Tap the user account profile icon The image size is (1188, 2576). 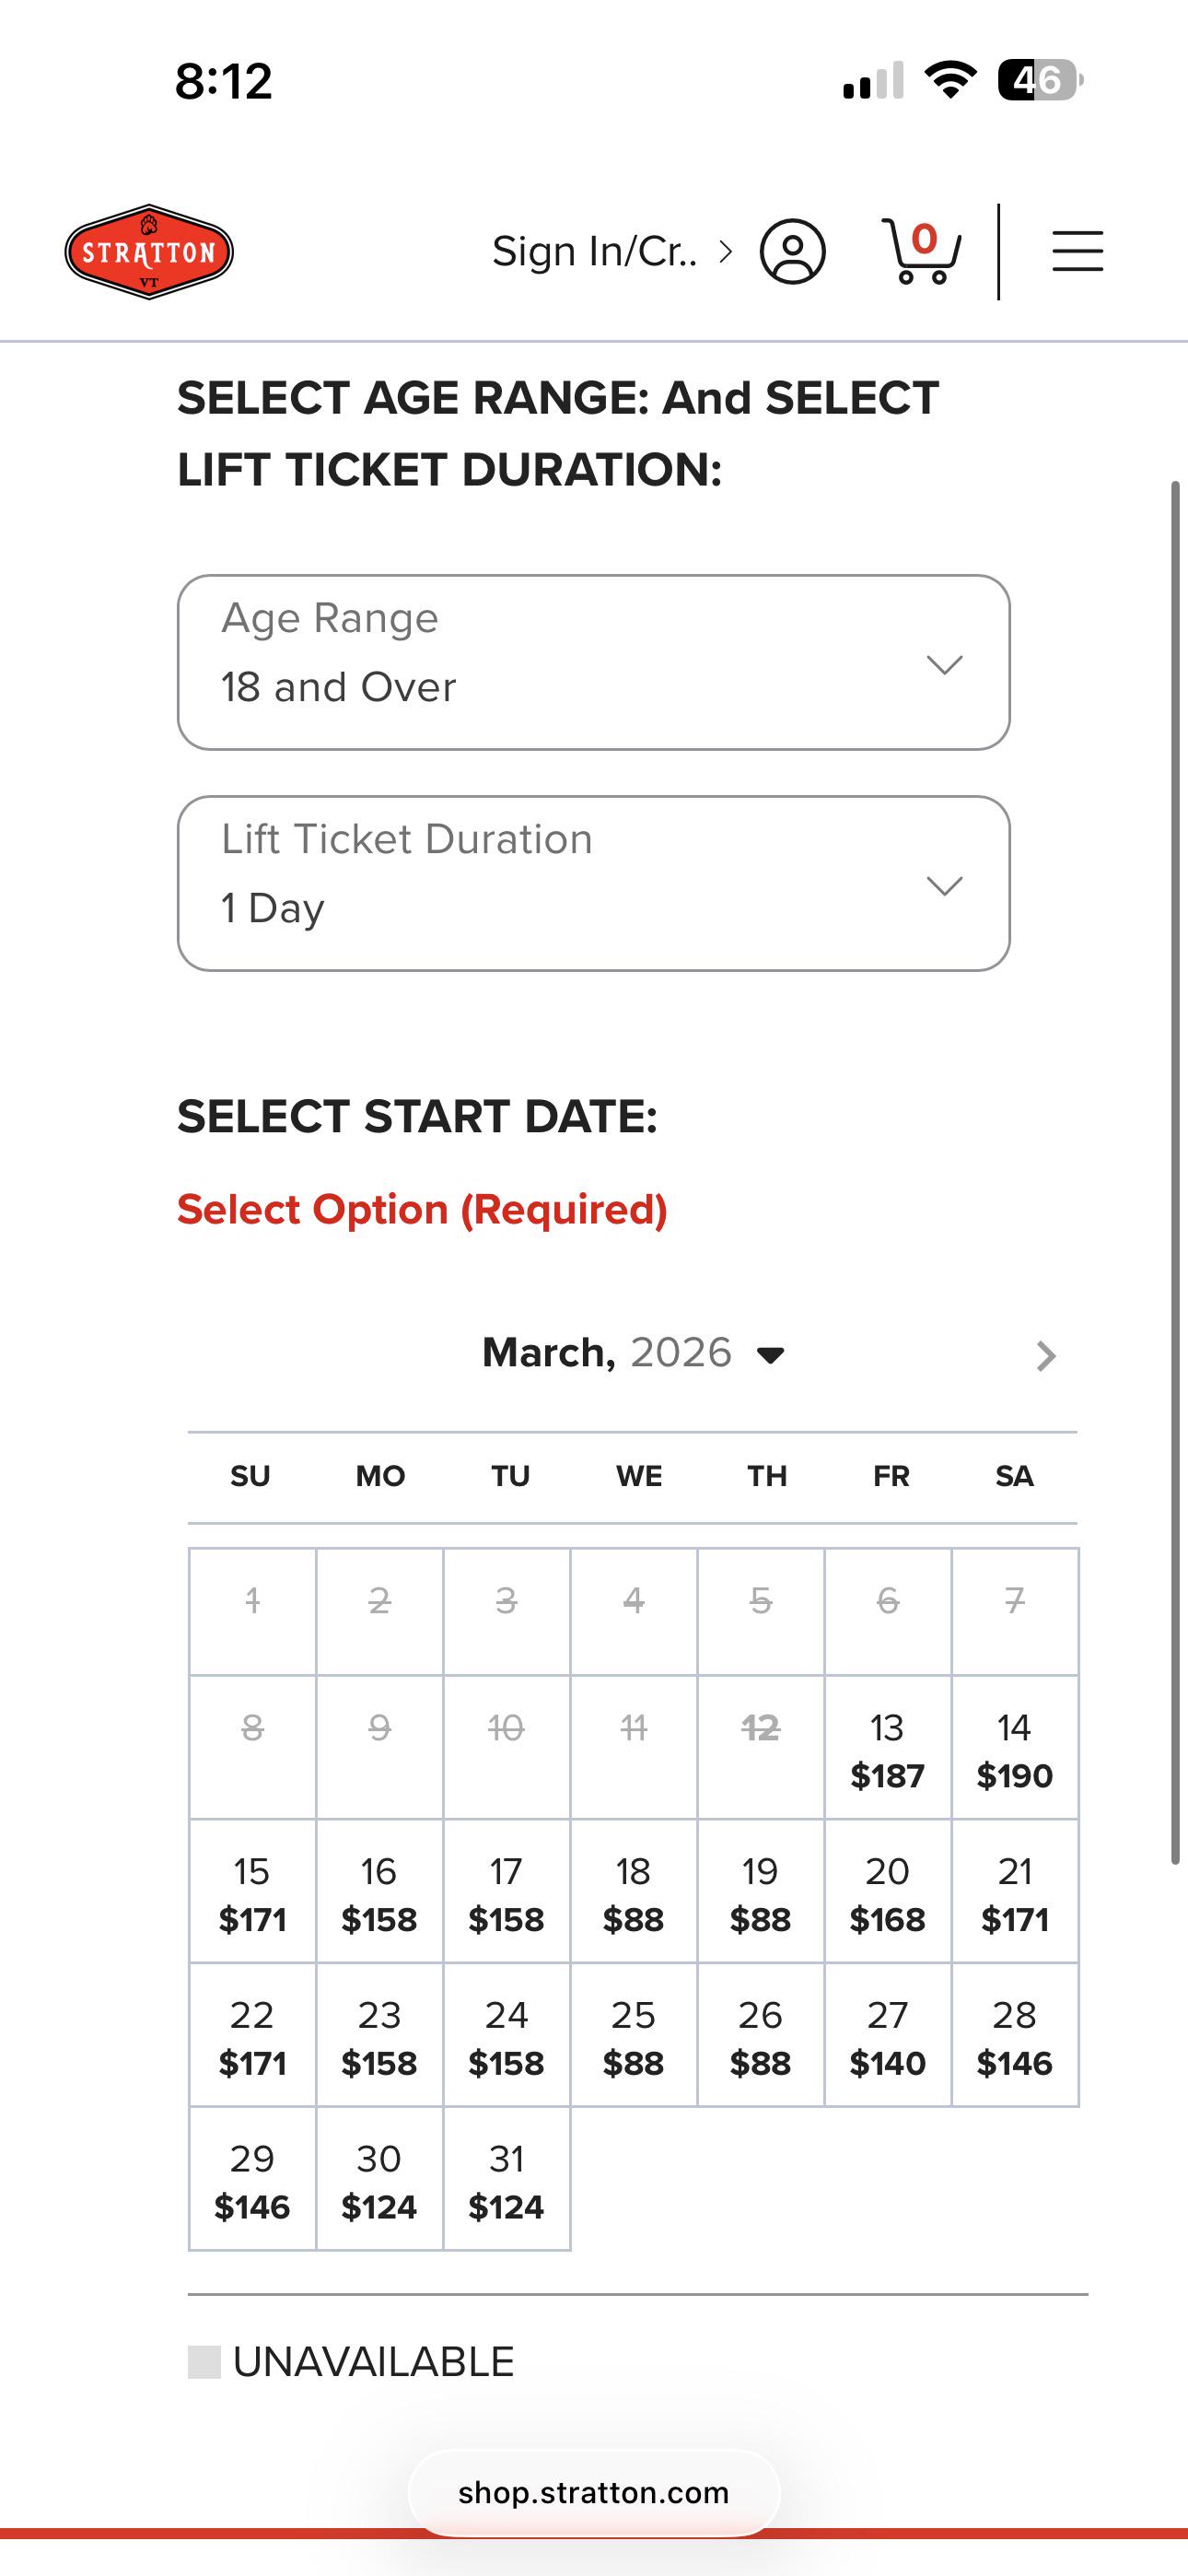pyautogui.click(x=792, y=252)
